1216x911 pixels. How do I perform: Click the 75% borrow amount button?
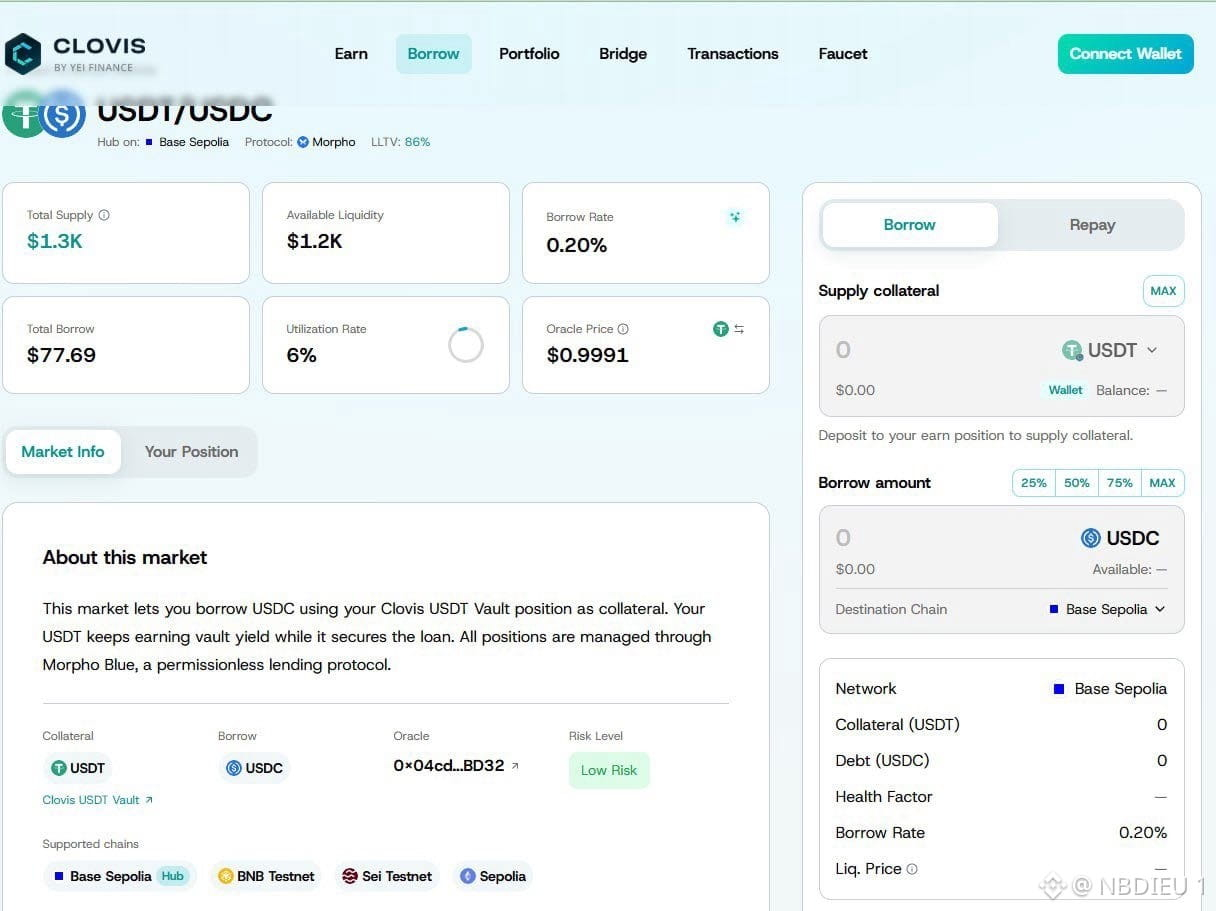pyautogui.click(x=1120, y=483)
